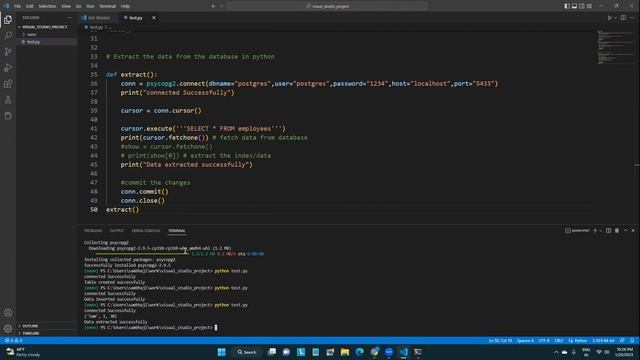640x360 pixels.
Task: Open the Explorer view in the activity bar
Action: tap(8, 20)
